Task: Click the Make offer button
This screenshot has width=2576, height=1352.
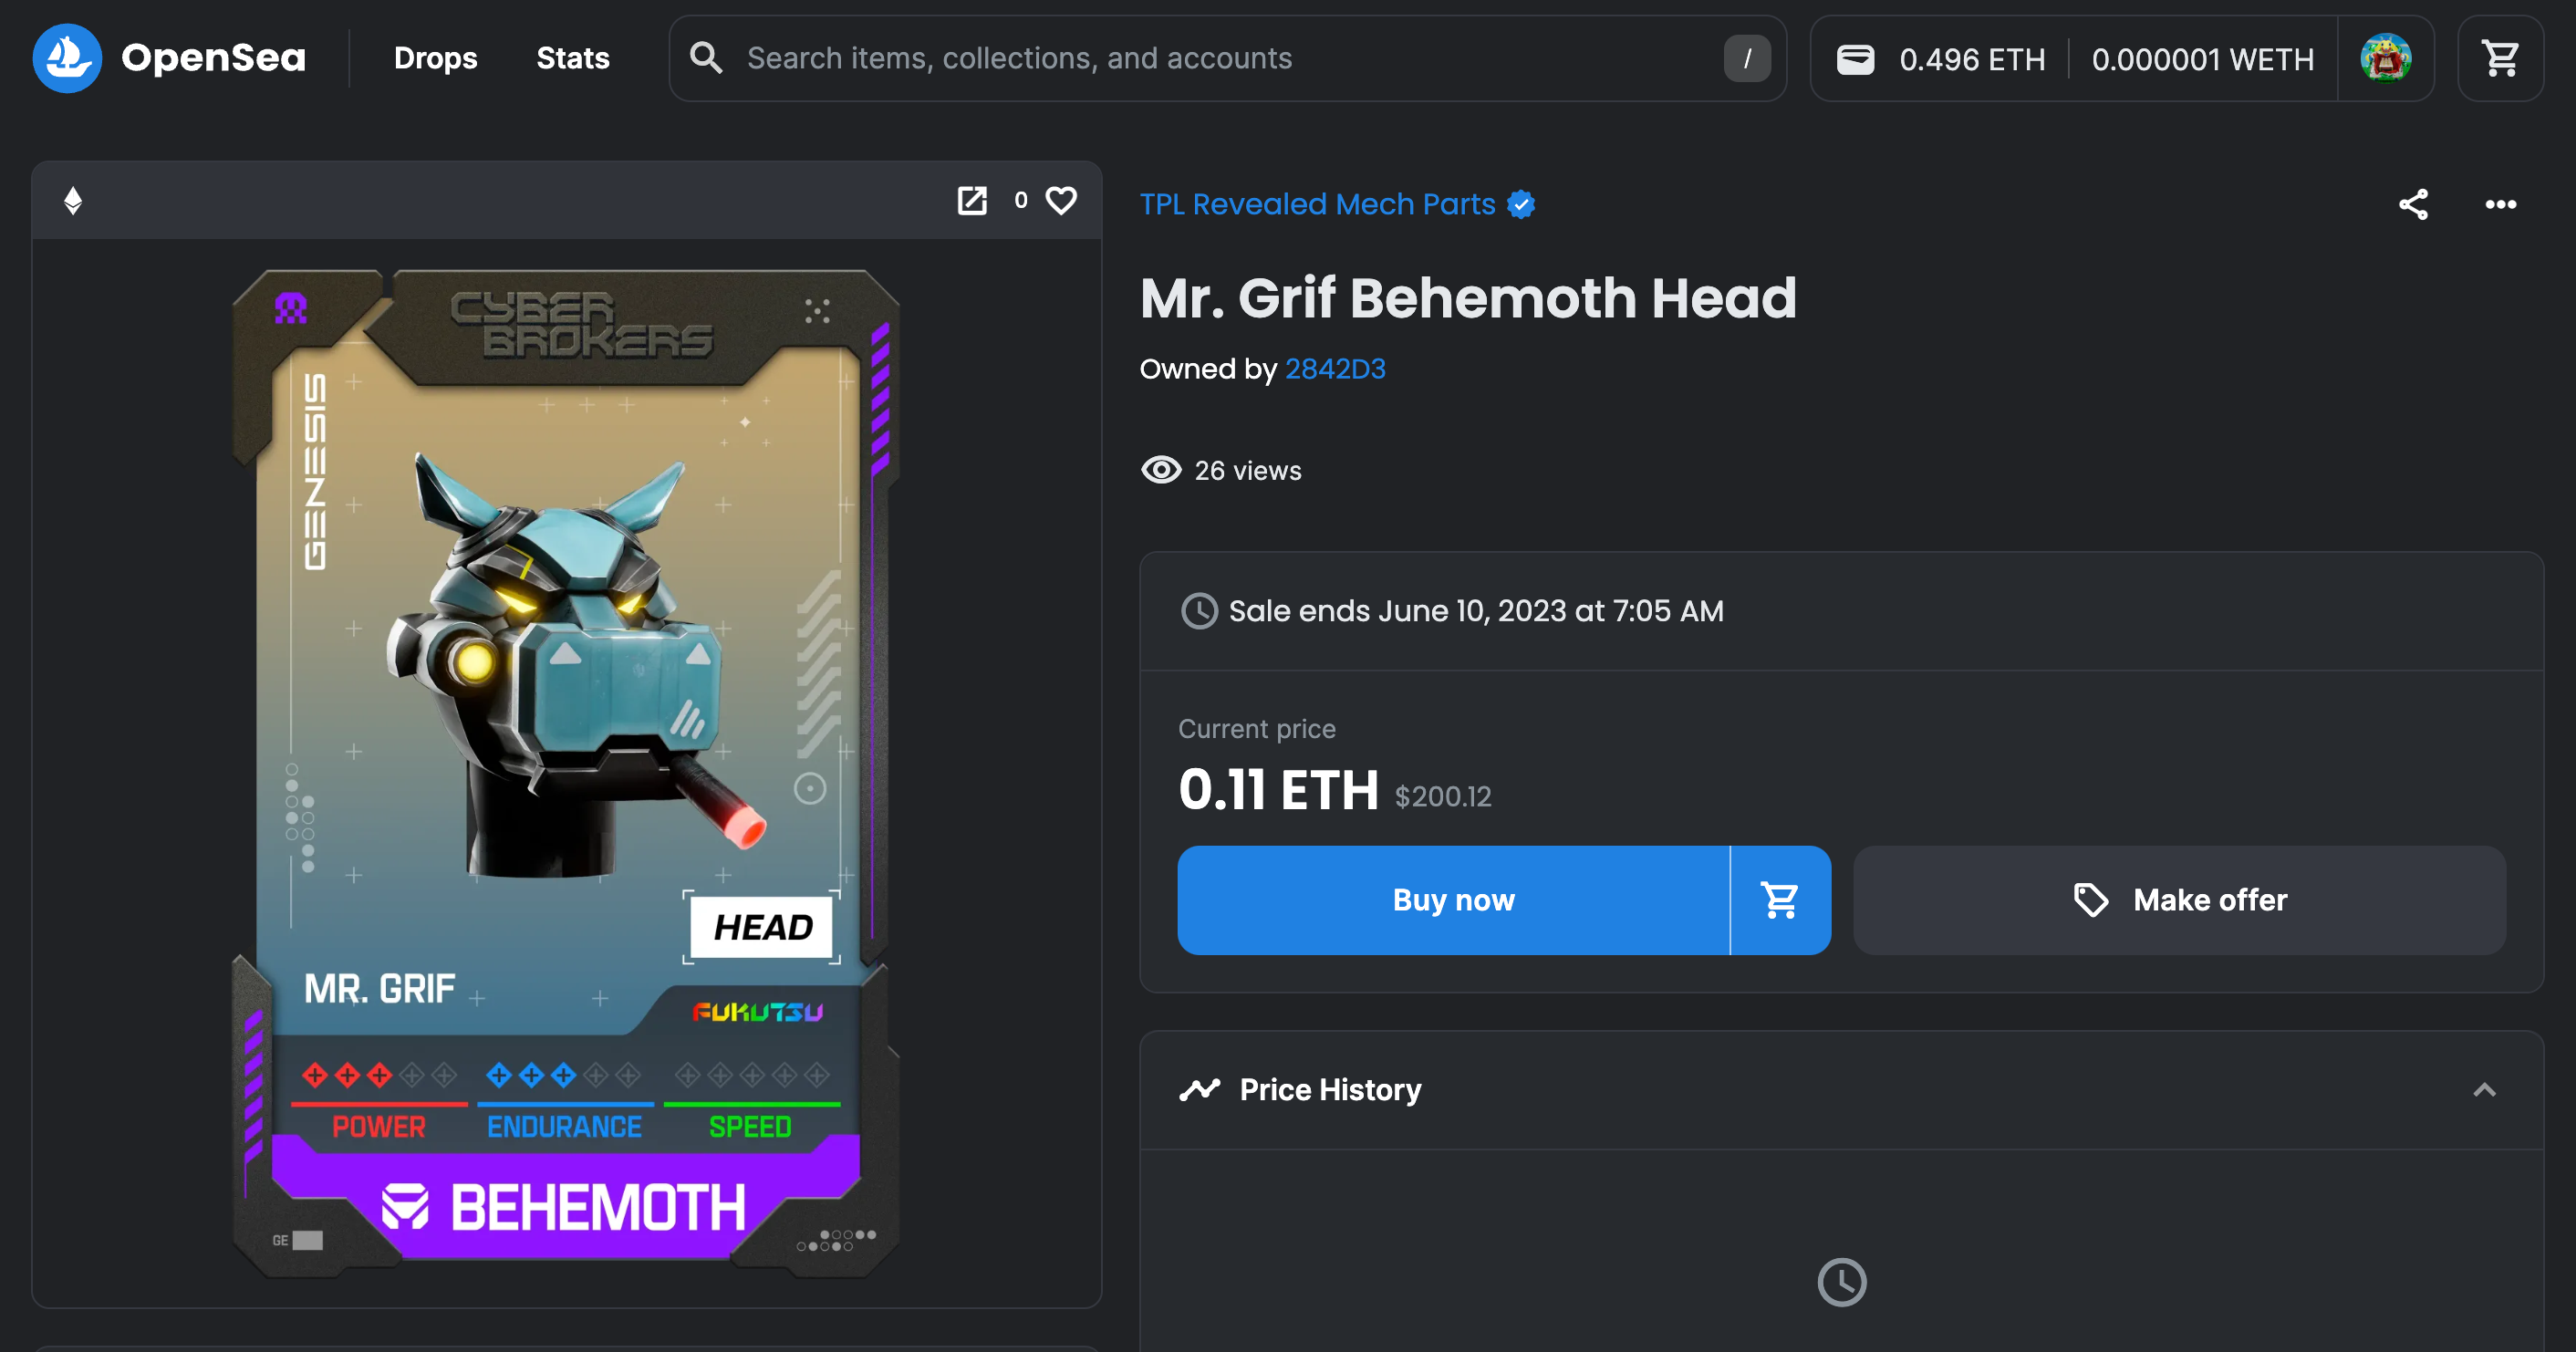Action: click(2179, 900)
